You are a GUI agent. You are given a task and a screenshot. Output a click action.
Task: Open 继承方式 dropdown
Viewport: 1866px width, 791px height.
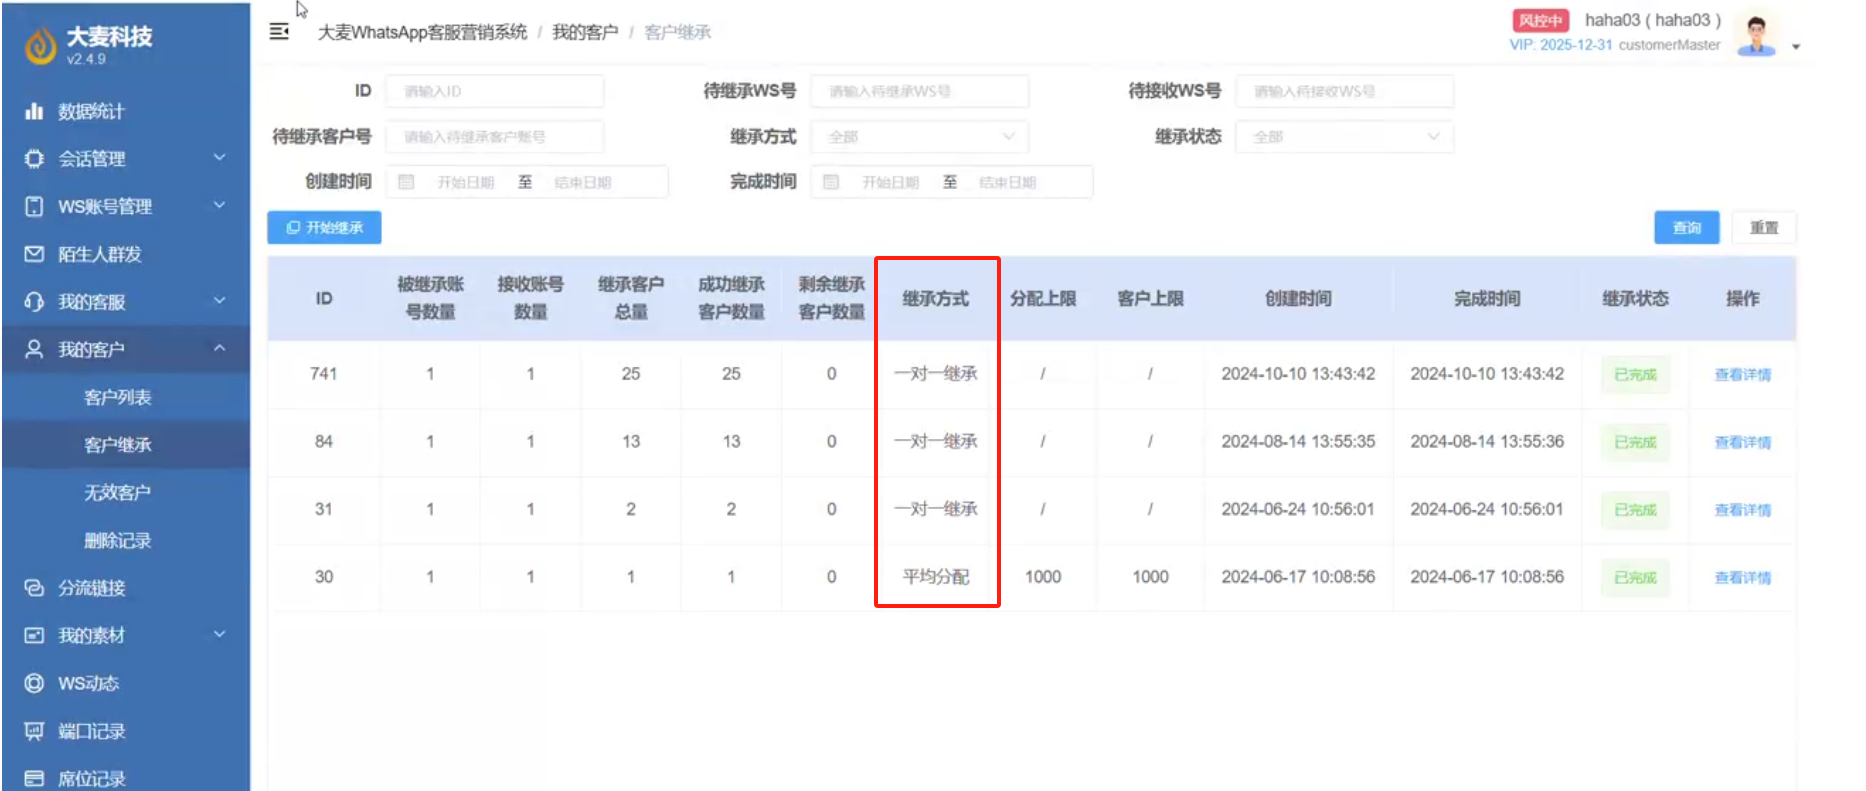(919, 137)
